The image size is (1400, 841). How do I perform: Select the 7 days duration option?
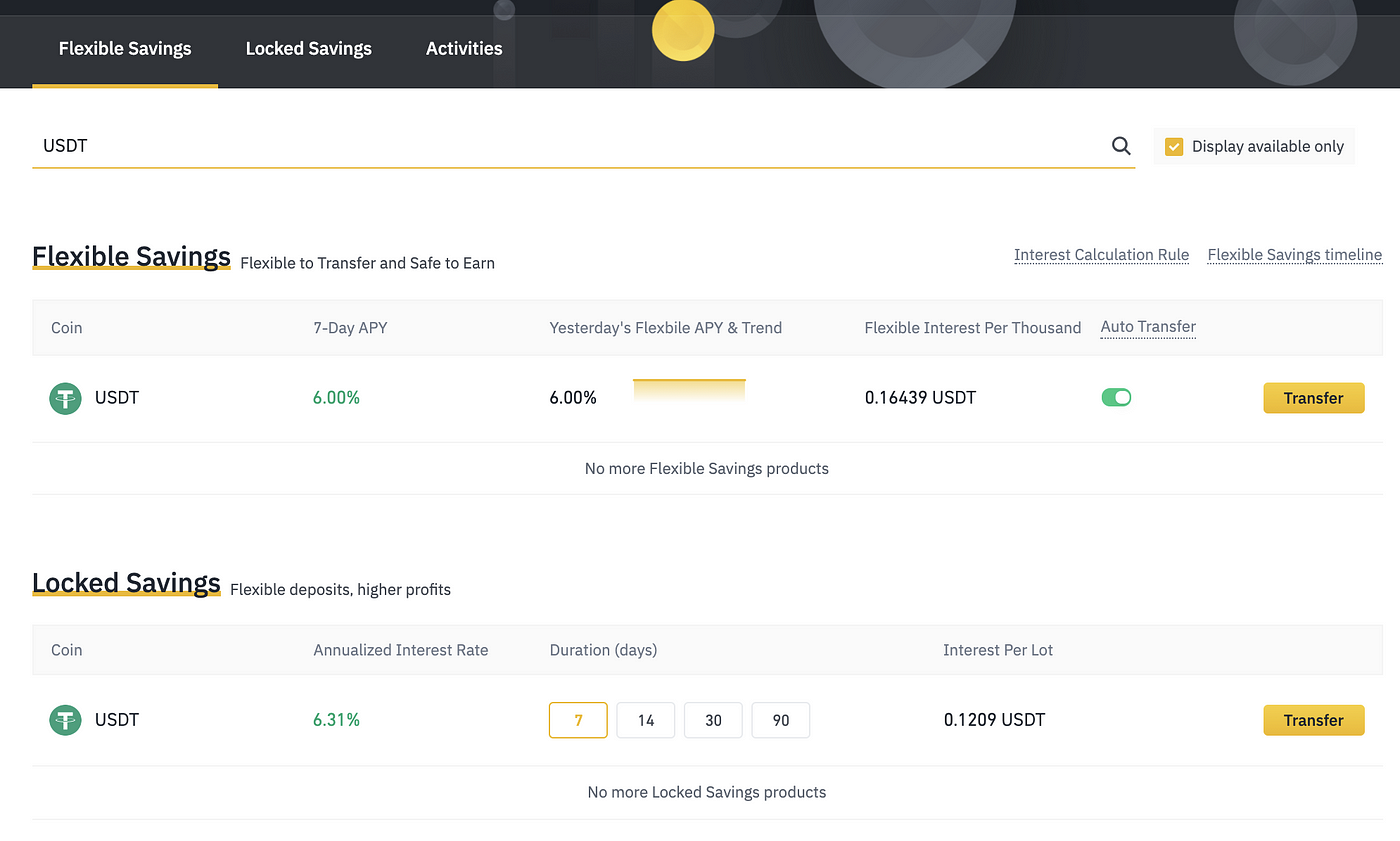[x=578, y=720]
